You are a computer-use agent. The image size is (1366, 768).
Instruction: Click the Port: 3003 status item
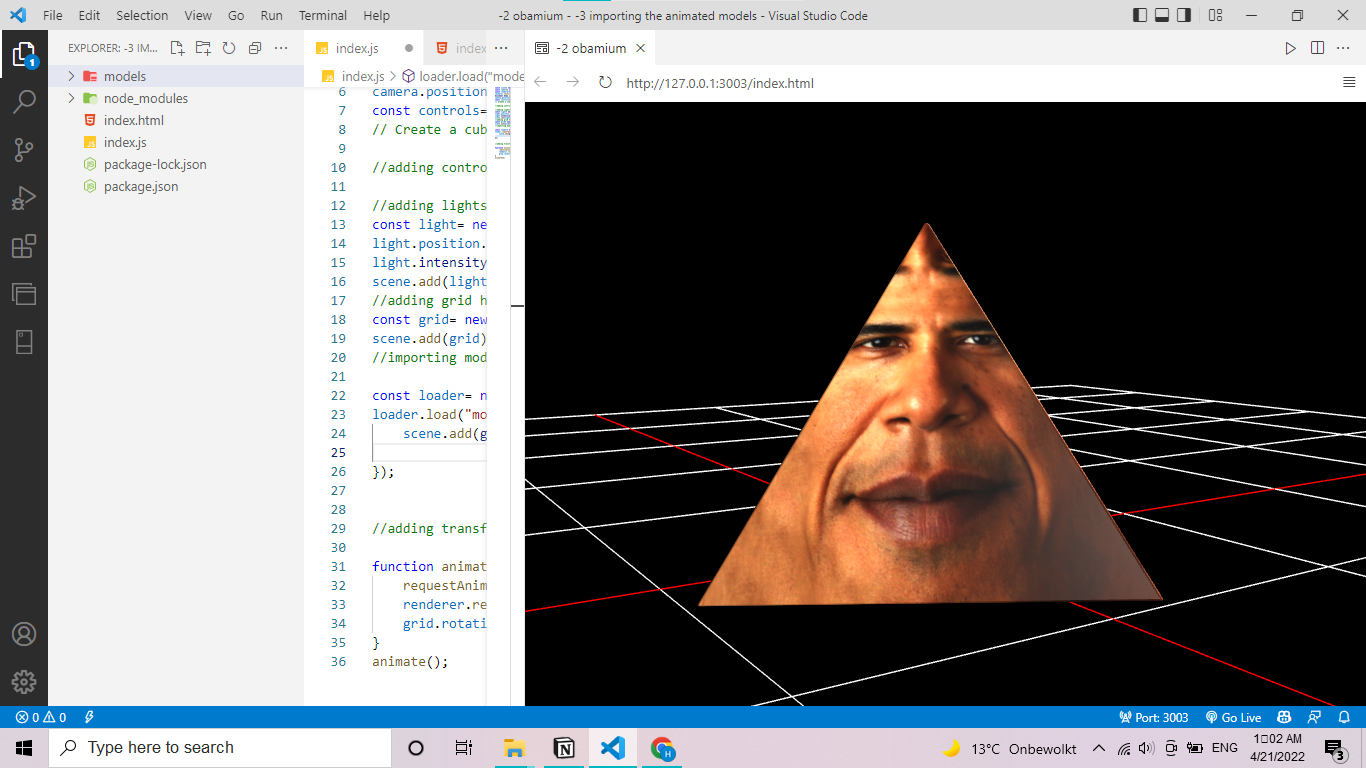tap(1153, 717)
